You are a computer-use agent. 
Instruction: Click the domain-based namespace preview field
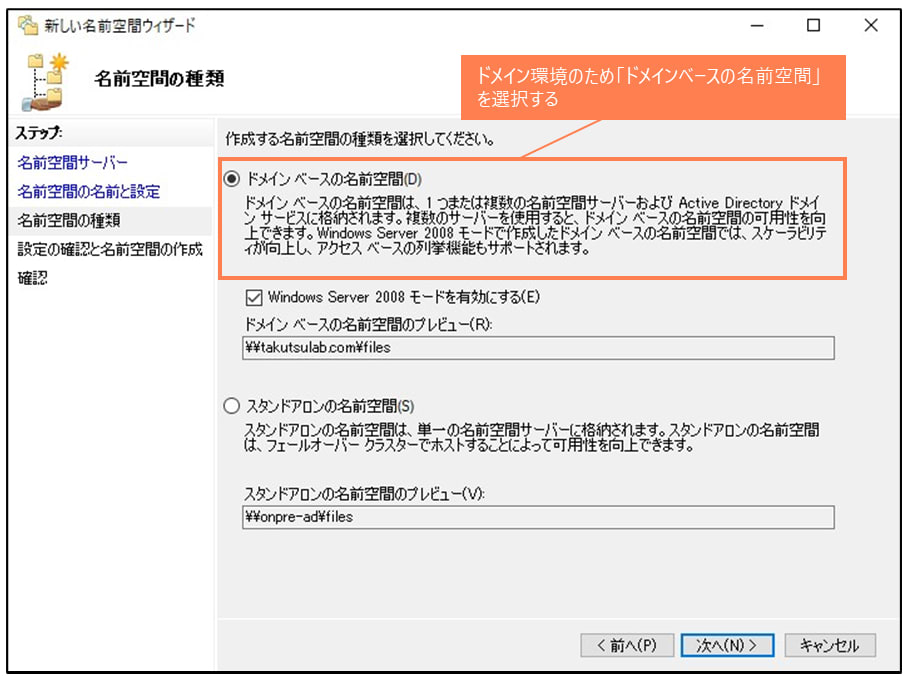[538, 348]
